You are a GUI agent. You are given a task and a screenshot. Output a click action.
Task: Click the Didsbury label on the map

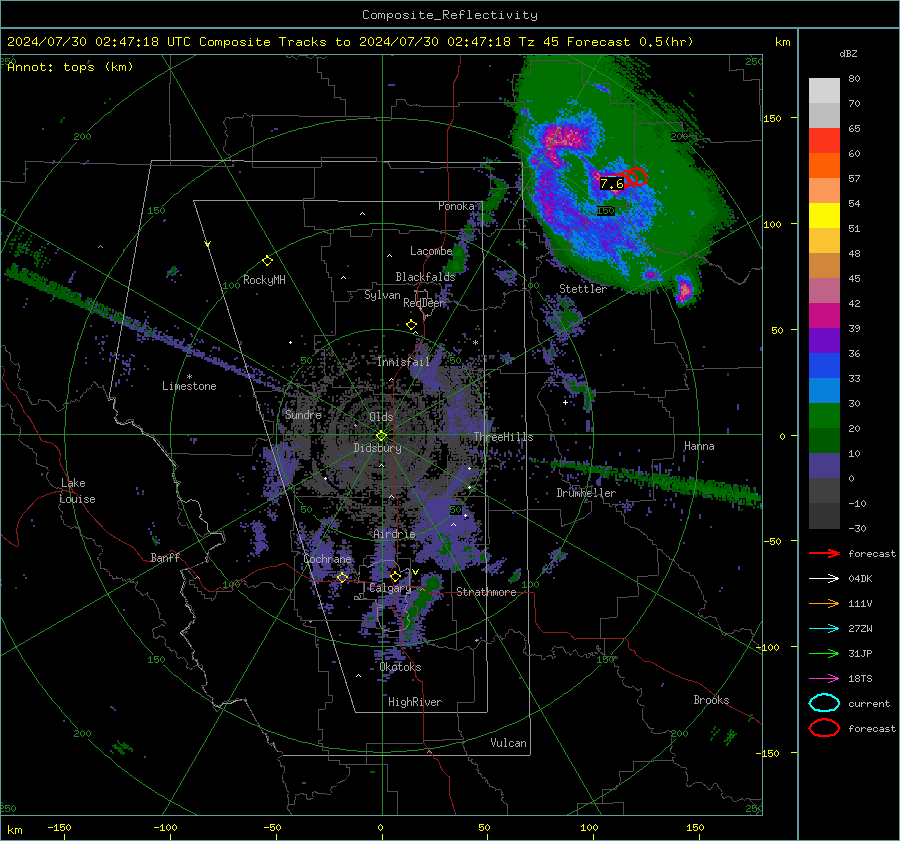(377, 448)
